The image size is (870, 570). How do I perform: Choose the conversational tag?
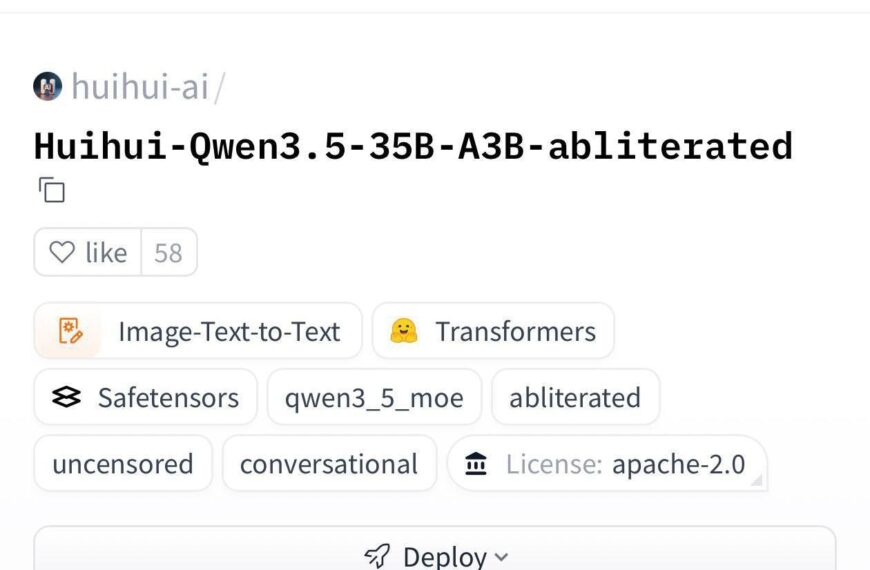point(329,464)
